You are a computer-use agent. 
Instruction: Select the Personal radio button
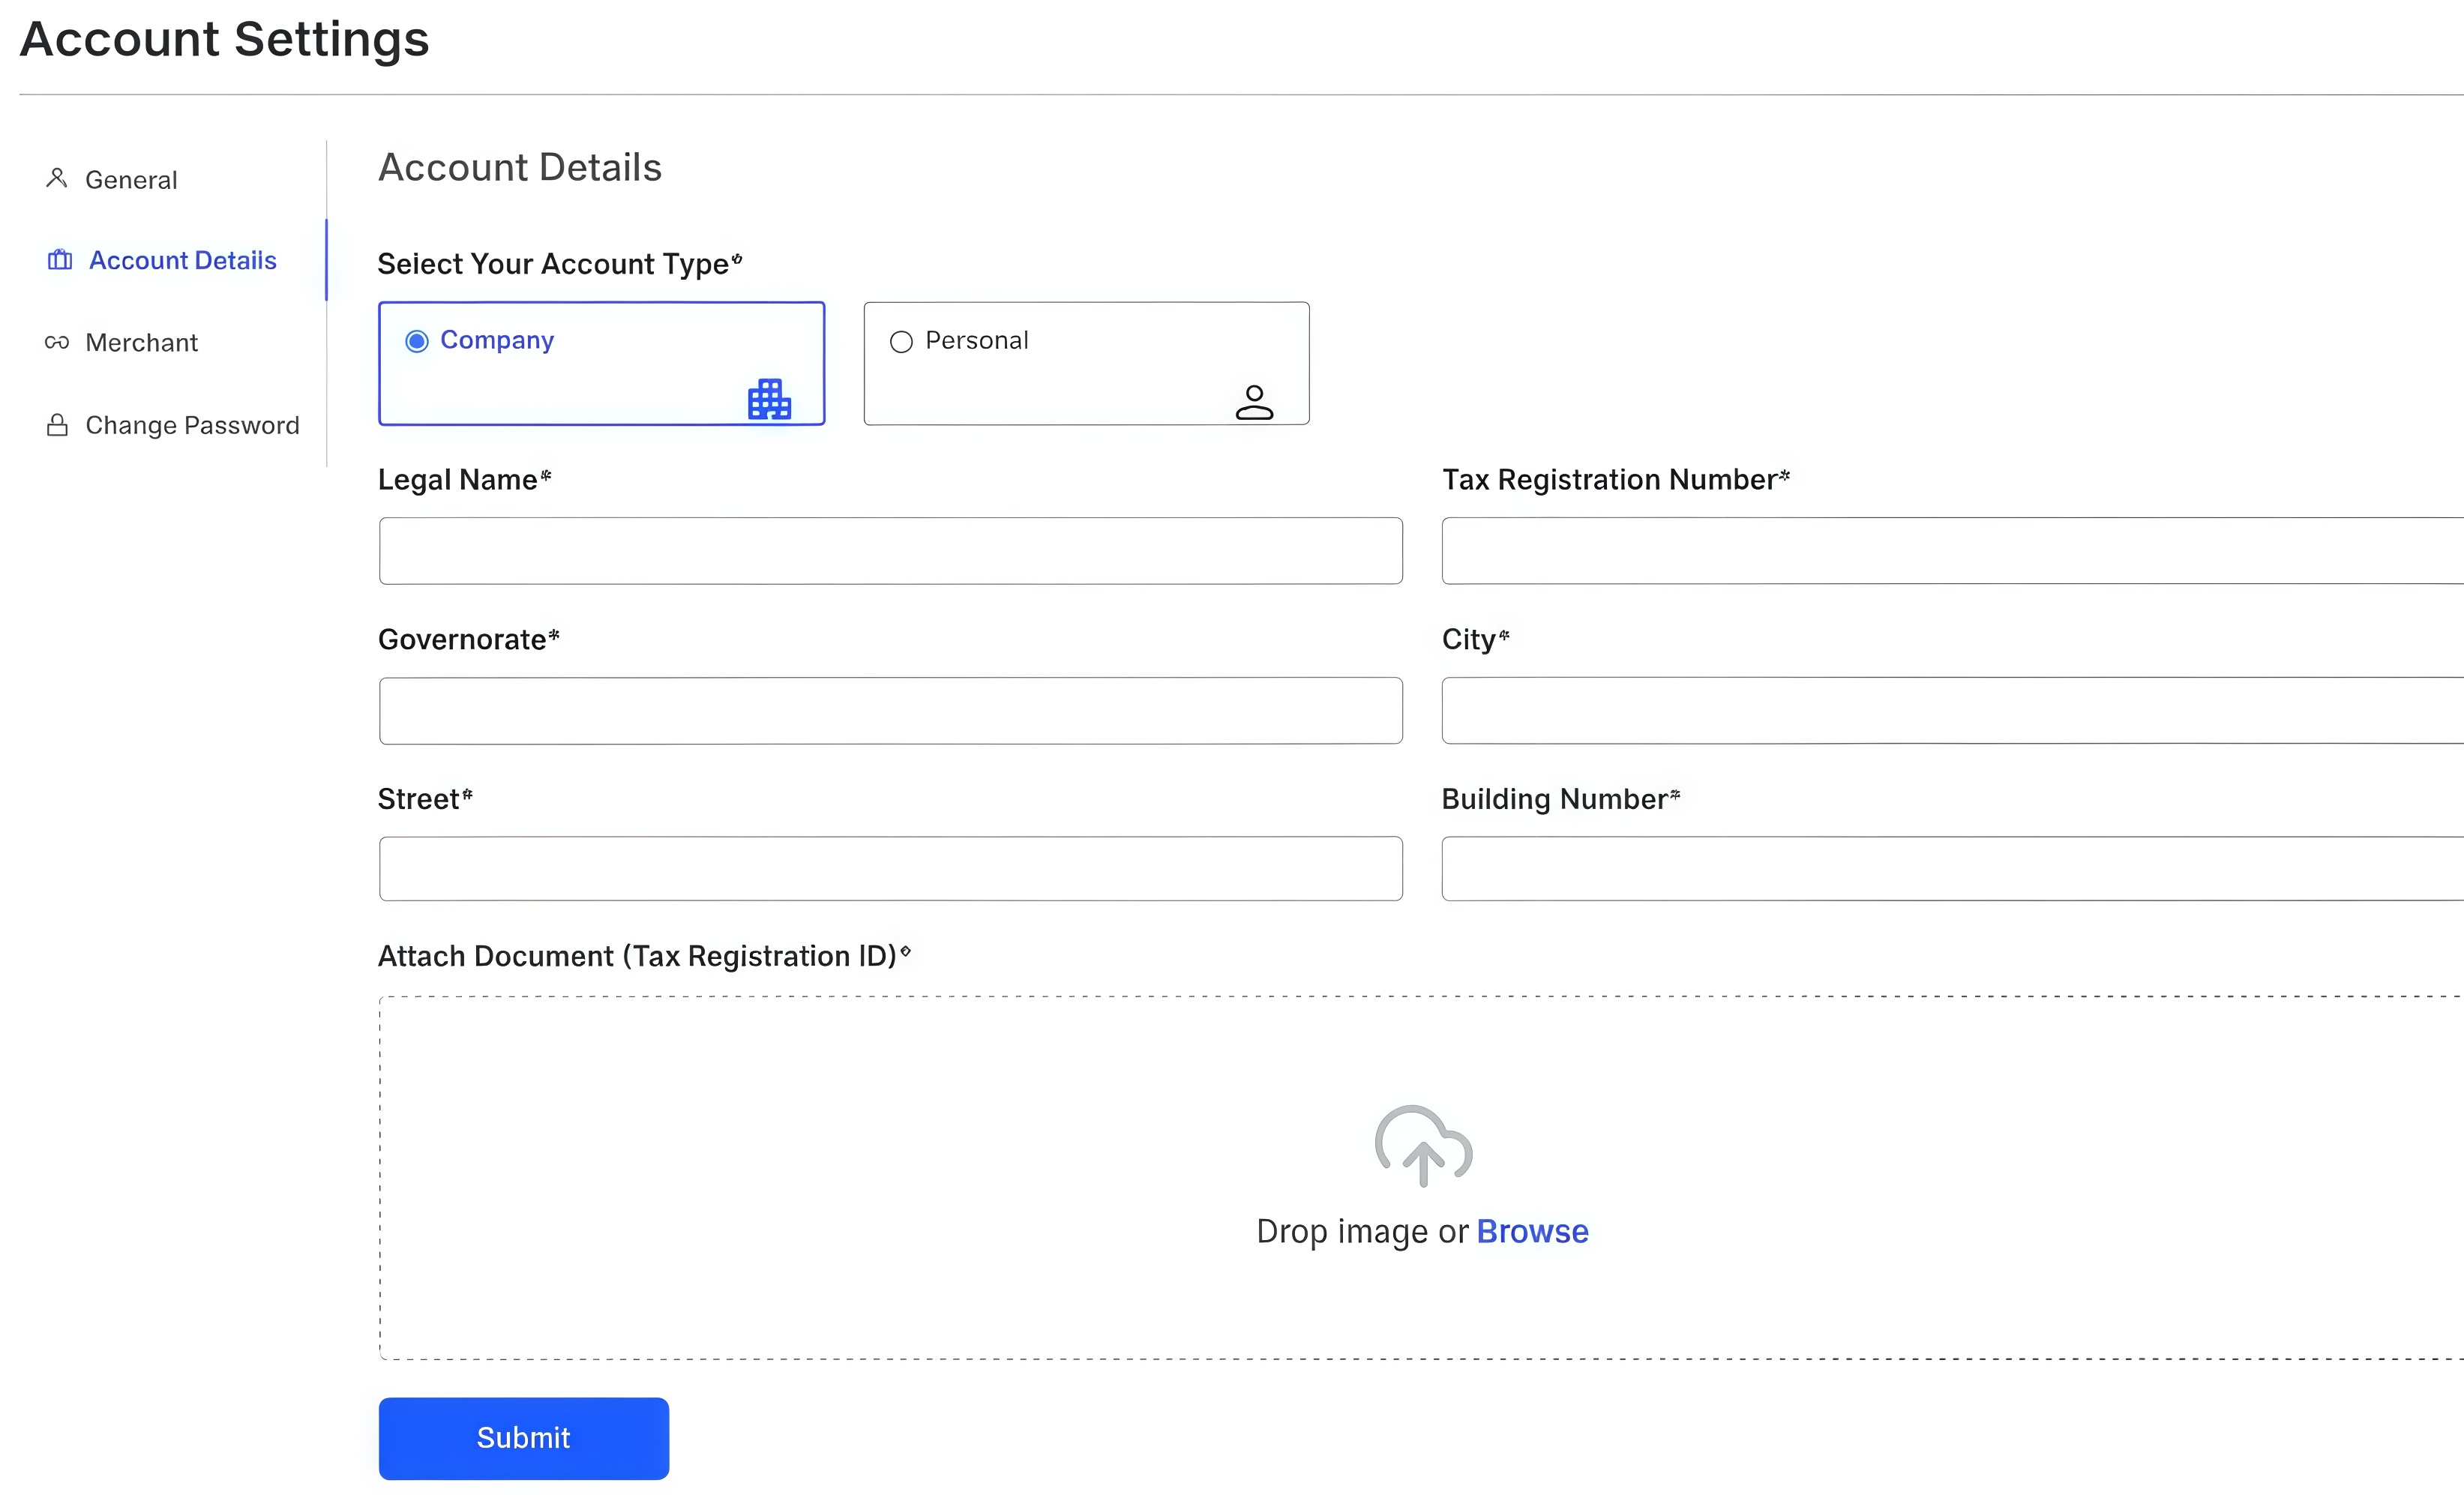[x=901, y=342]
